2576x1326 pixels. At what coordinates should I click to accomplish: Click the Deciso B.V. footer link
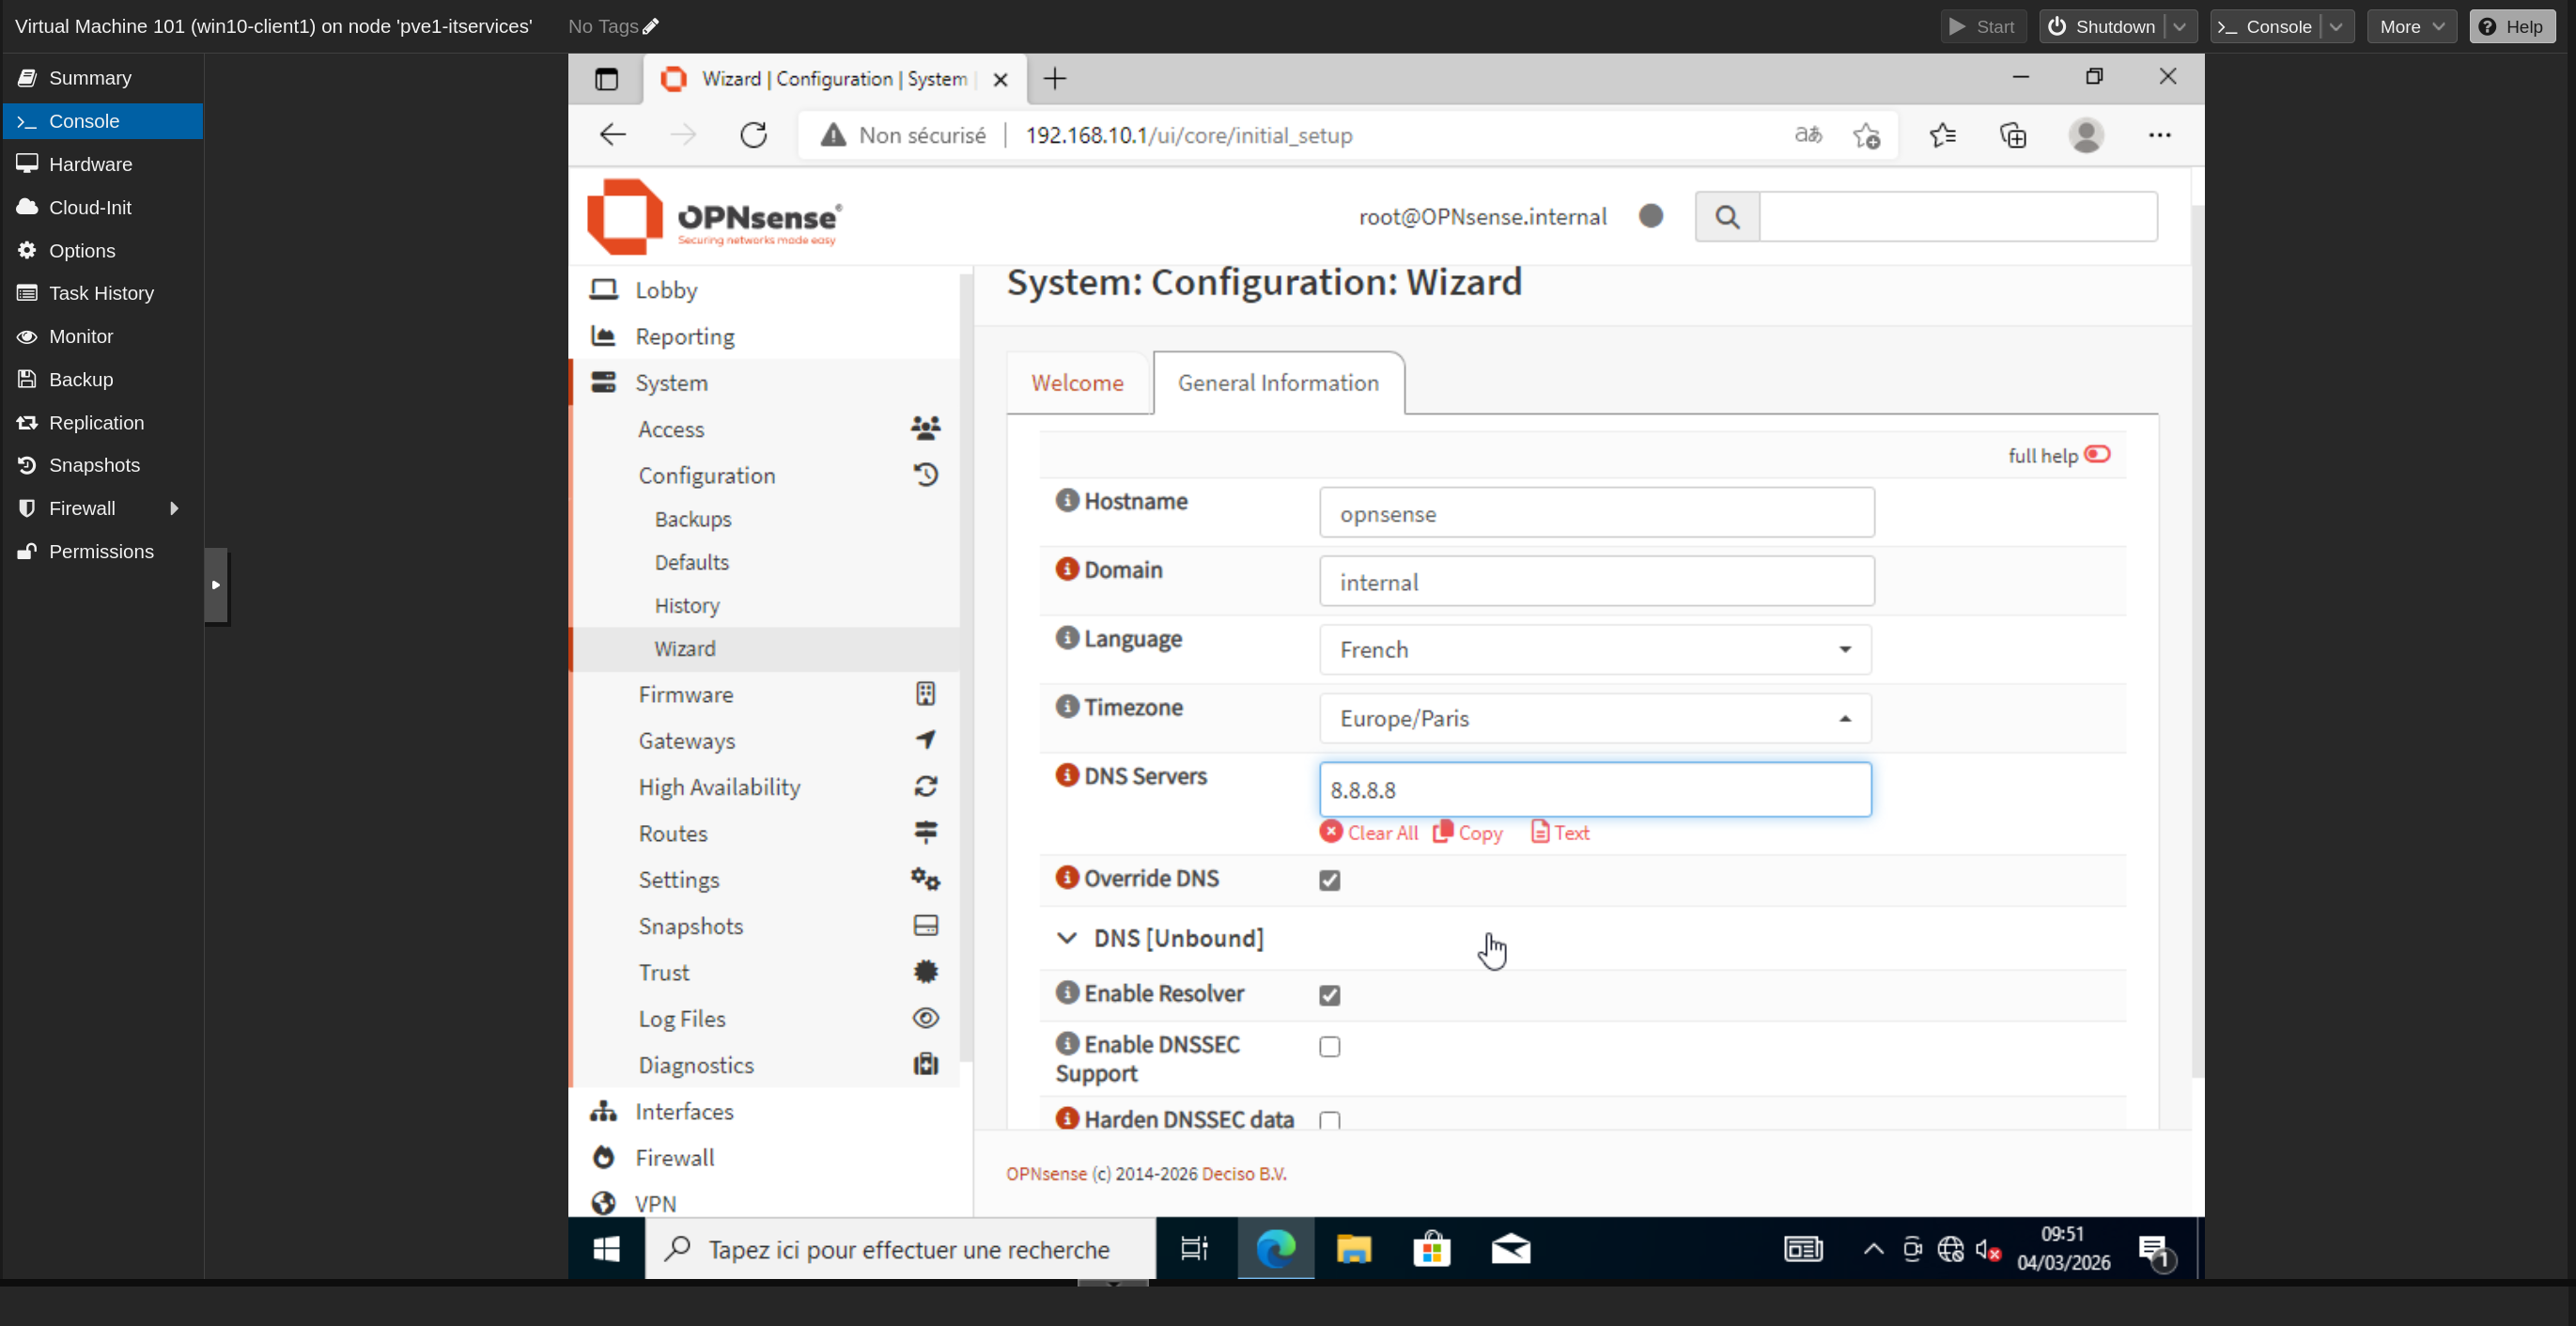1243,1174
